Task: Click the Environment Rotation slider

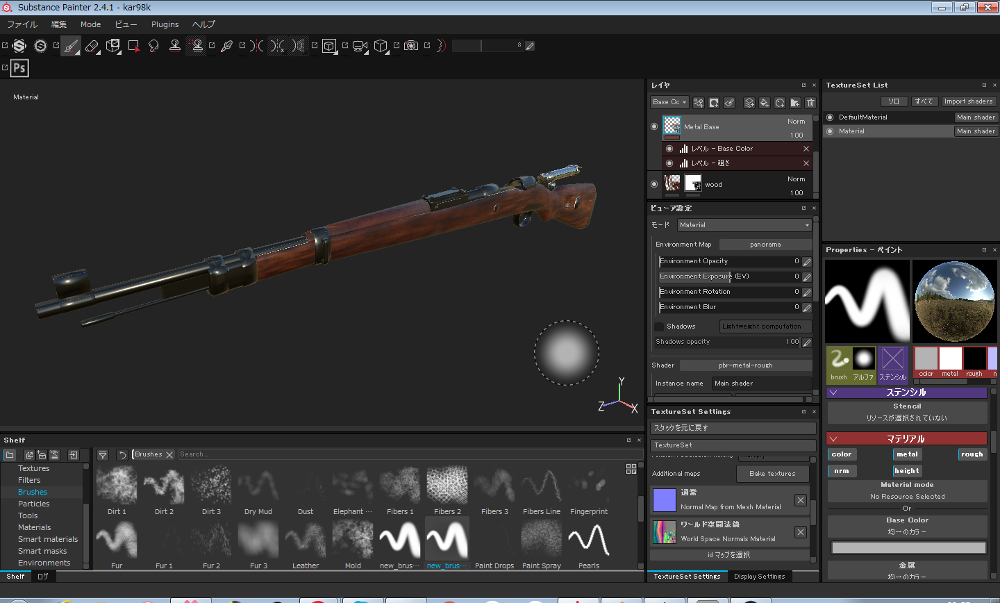Action: pyautogui.click(x=729, y=292)
